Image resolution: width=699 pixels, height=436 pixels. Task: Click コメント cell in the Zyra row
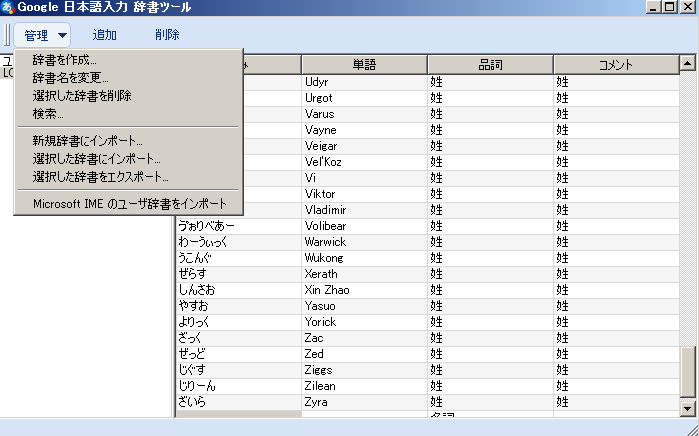click(617, 403)
